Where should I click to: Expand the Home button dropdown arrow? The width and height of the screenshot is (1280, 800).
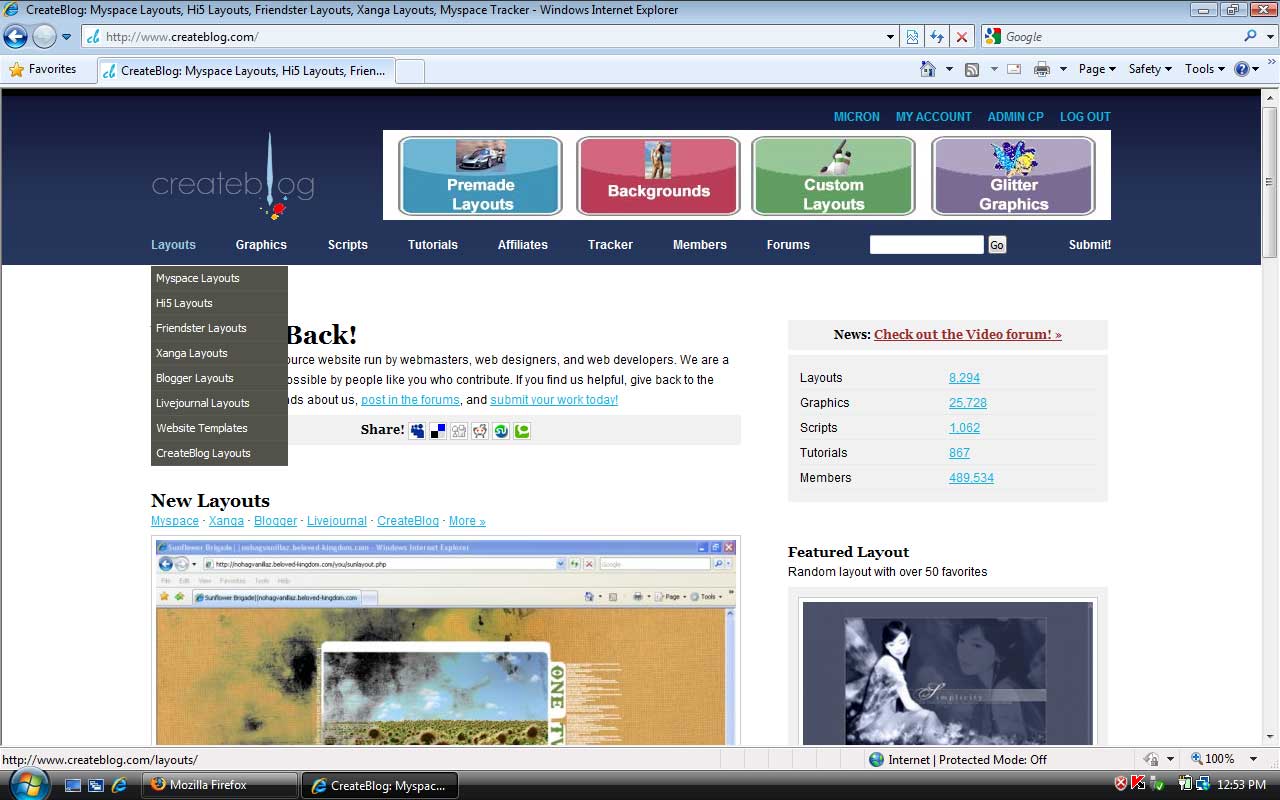[x=949, y=69]
